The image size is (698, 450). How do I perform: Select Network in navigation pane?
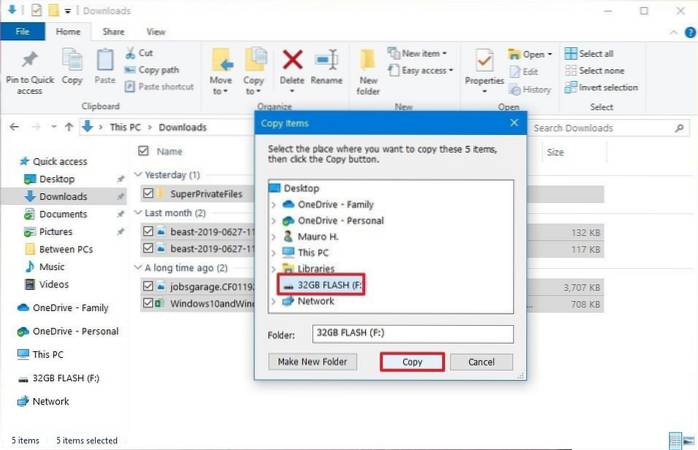(x=43, y=401)
